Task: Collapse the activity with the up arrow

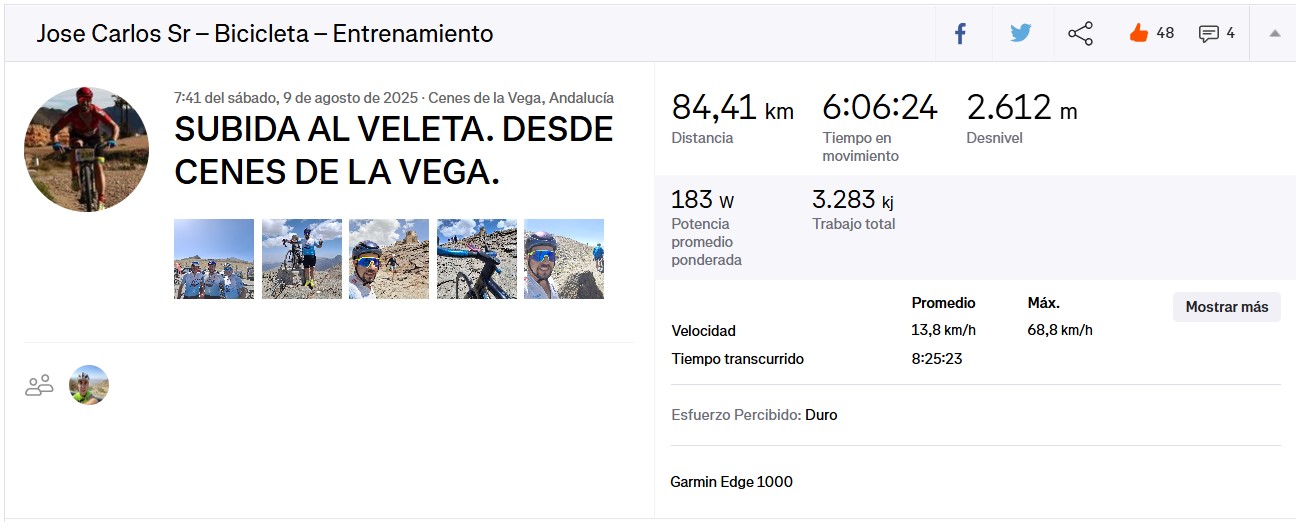Action: point(1275,34)
